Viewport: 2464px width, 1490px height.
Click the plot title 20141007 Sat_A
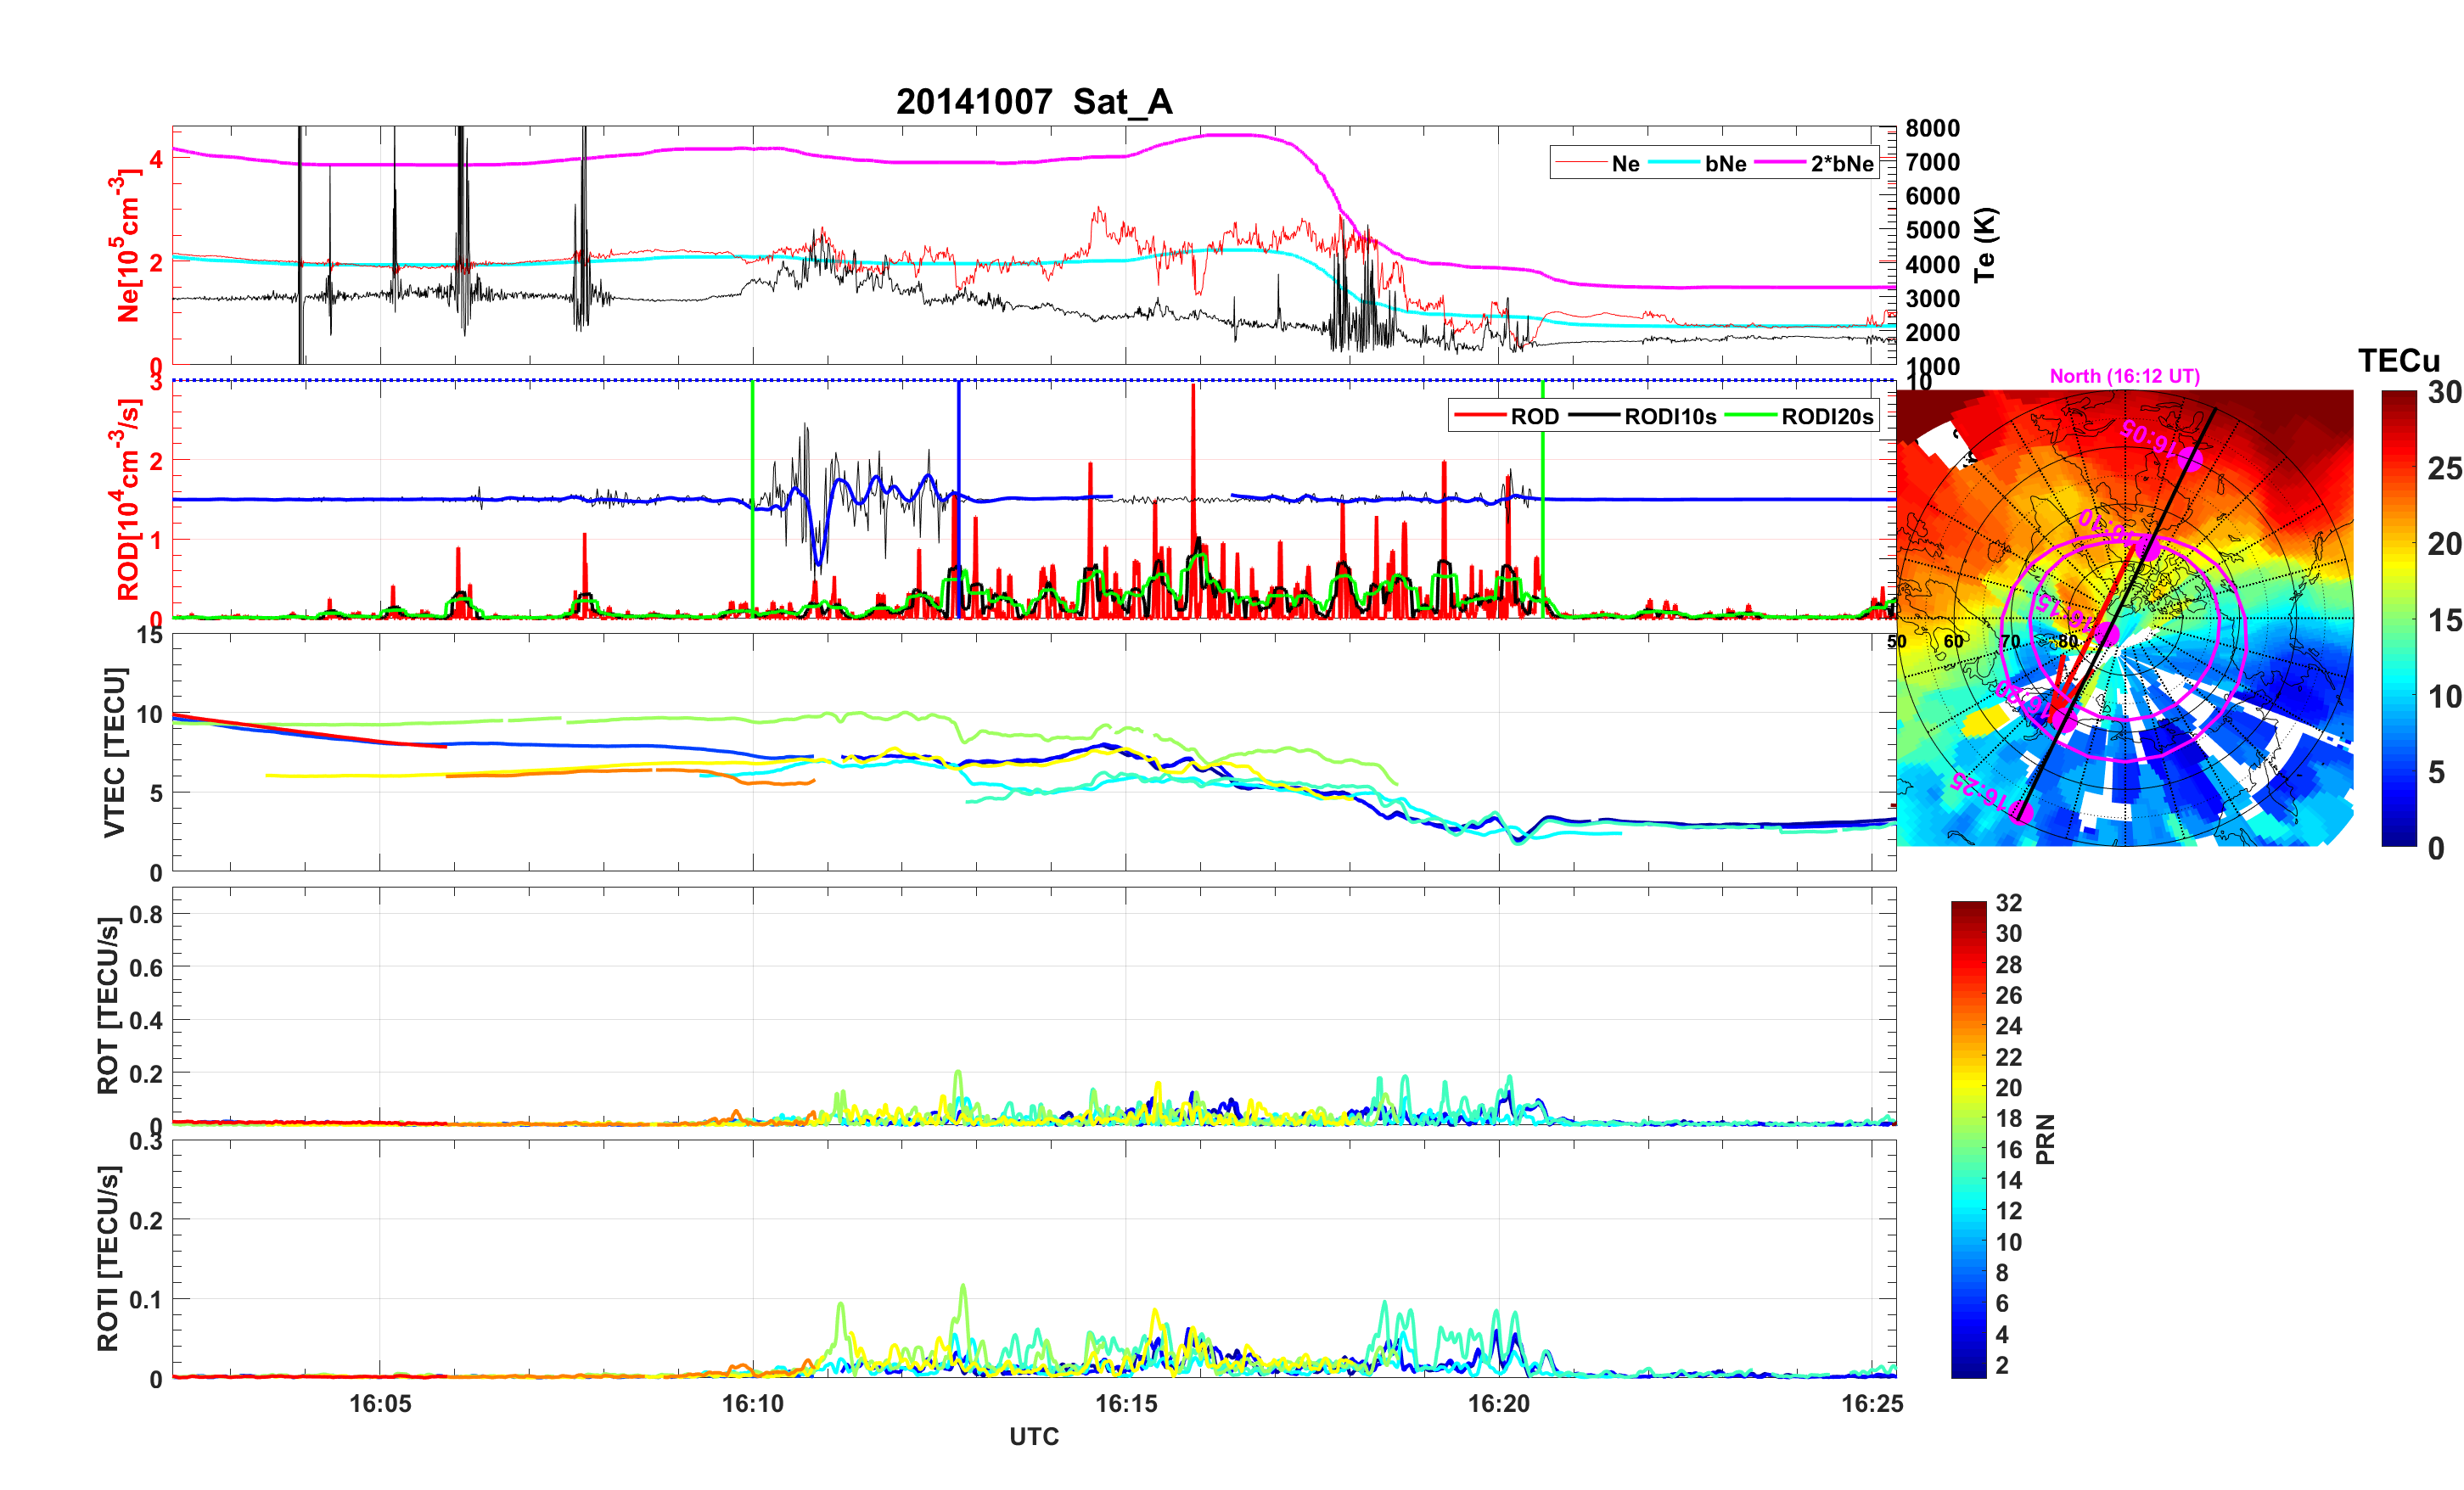click(x=1033, y=102)
